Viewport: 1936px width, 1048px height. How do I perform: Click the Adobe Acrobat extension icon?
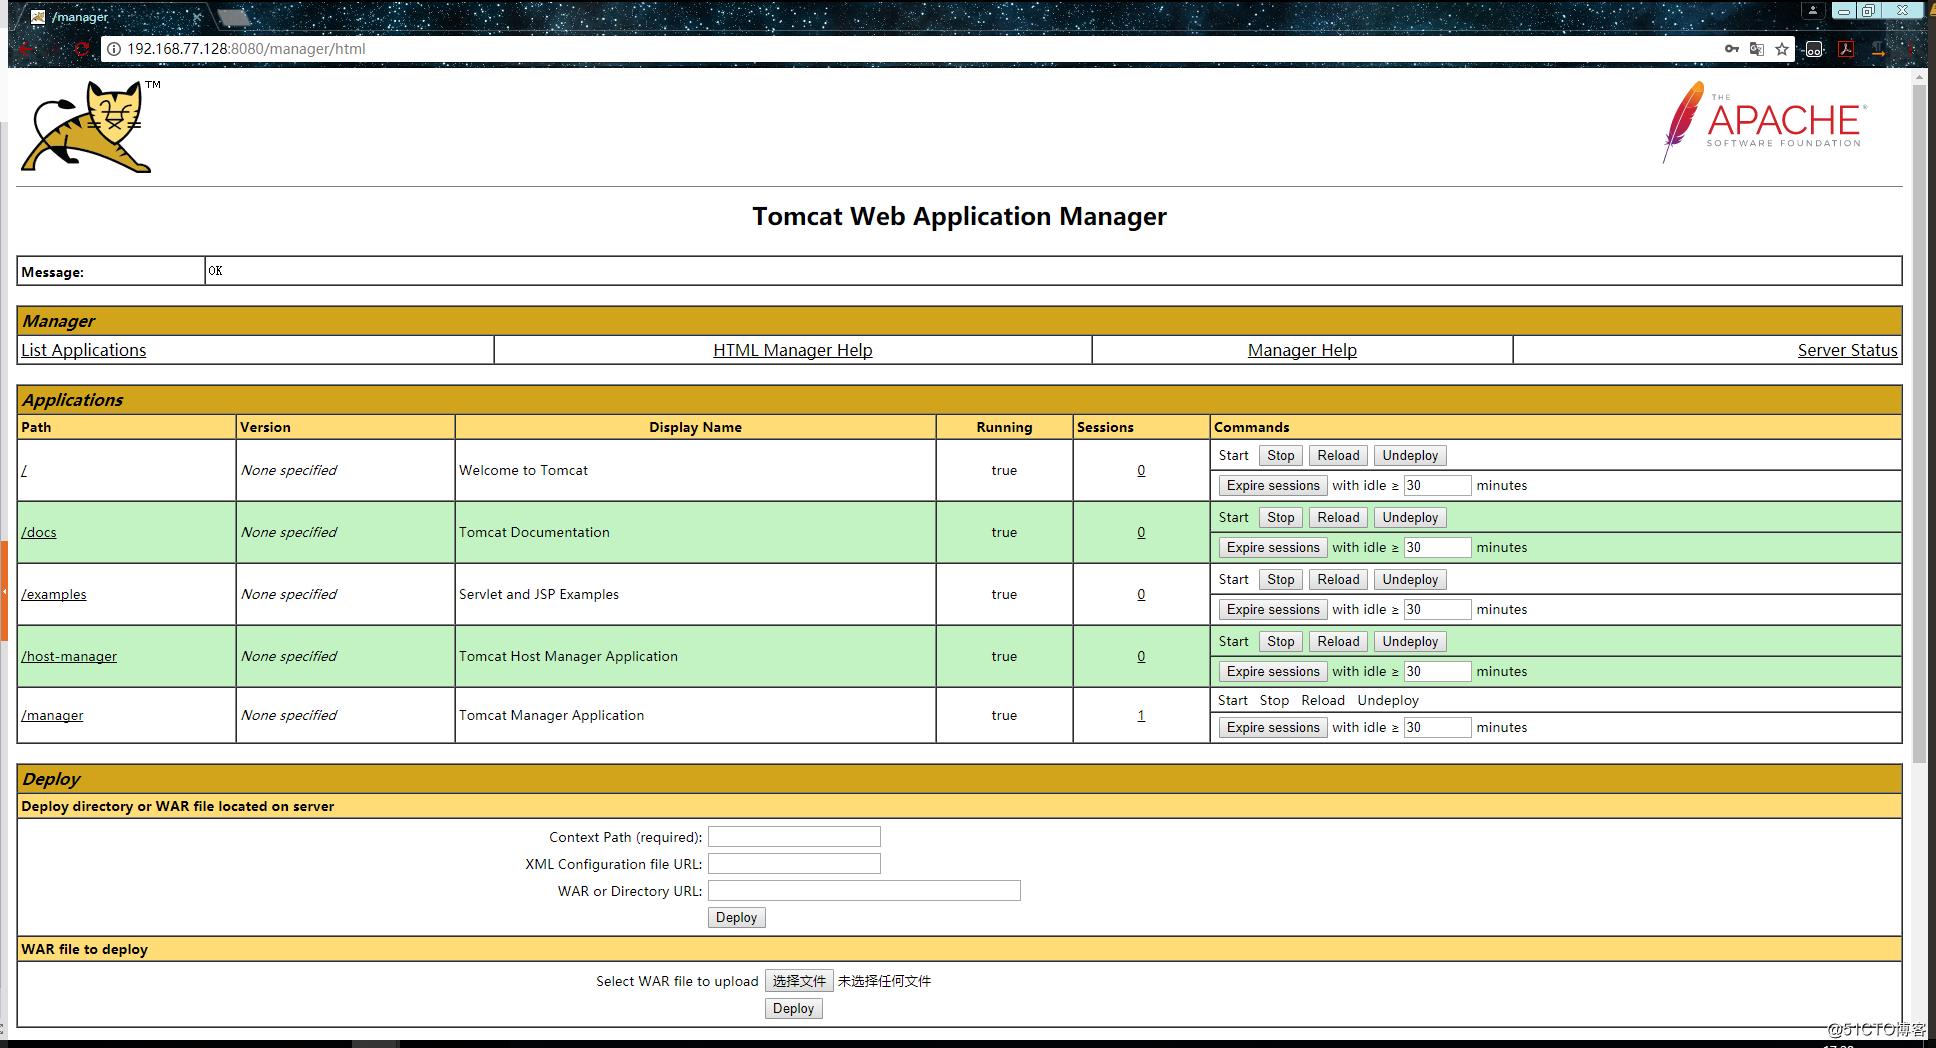click(1846, 49)
